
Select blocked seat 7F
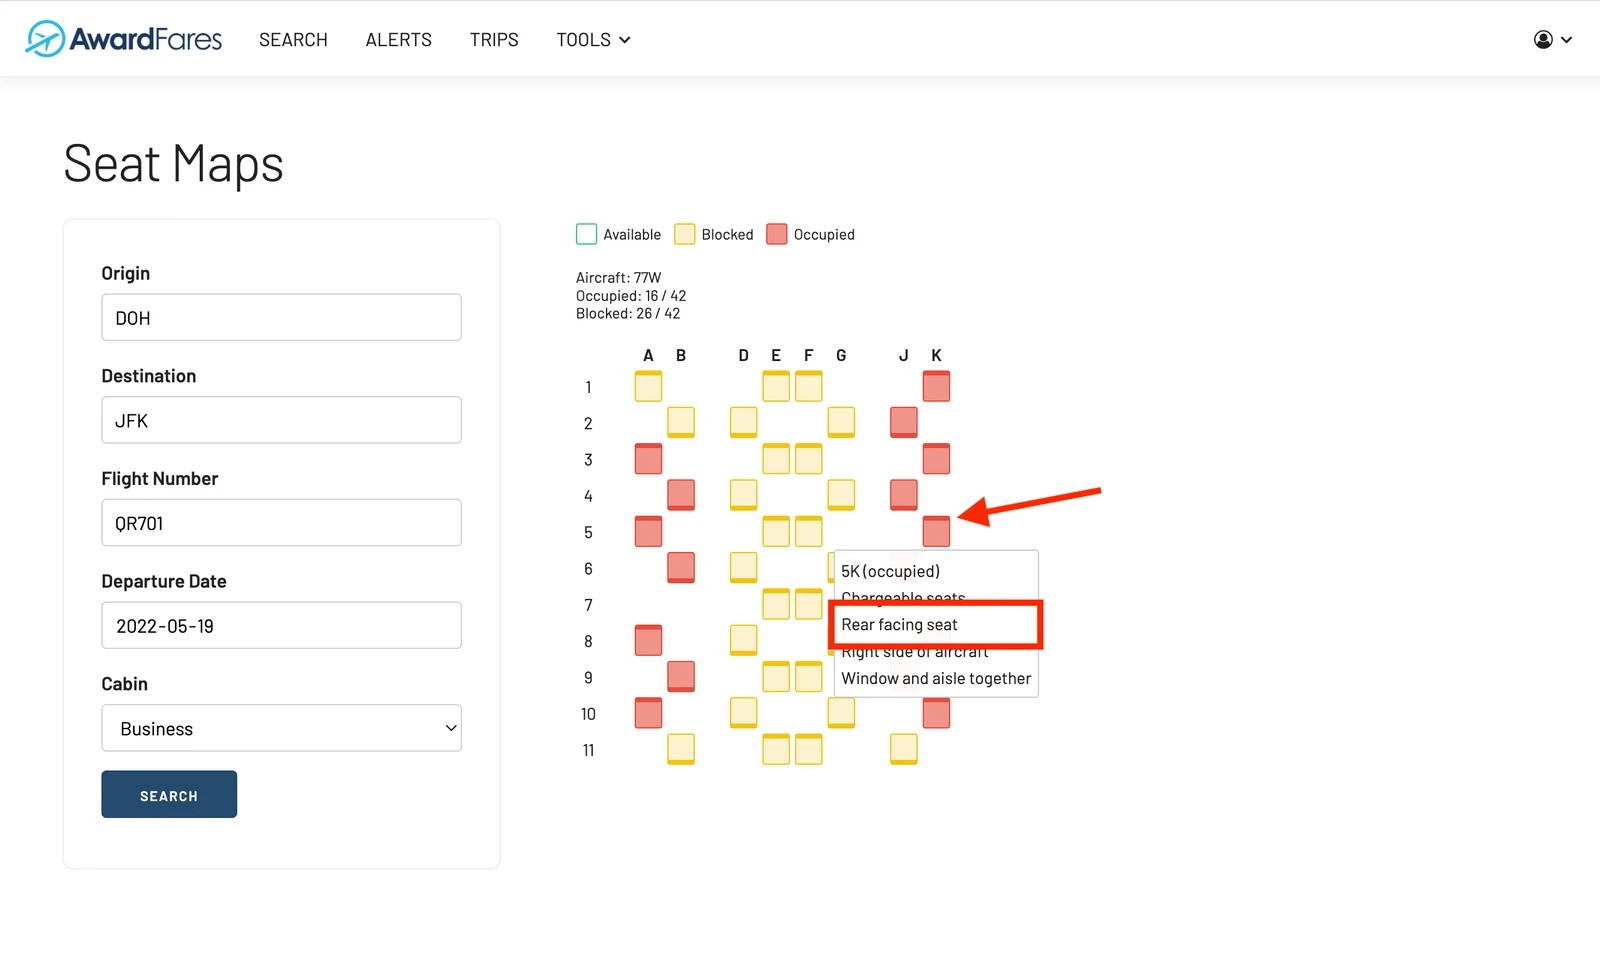point(809,604)
